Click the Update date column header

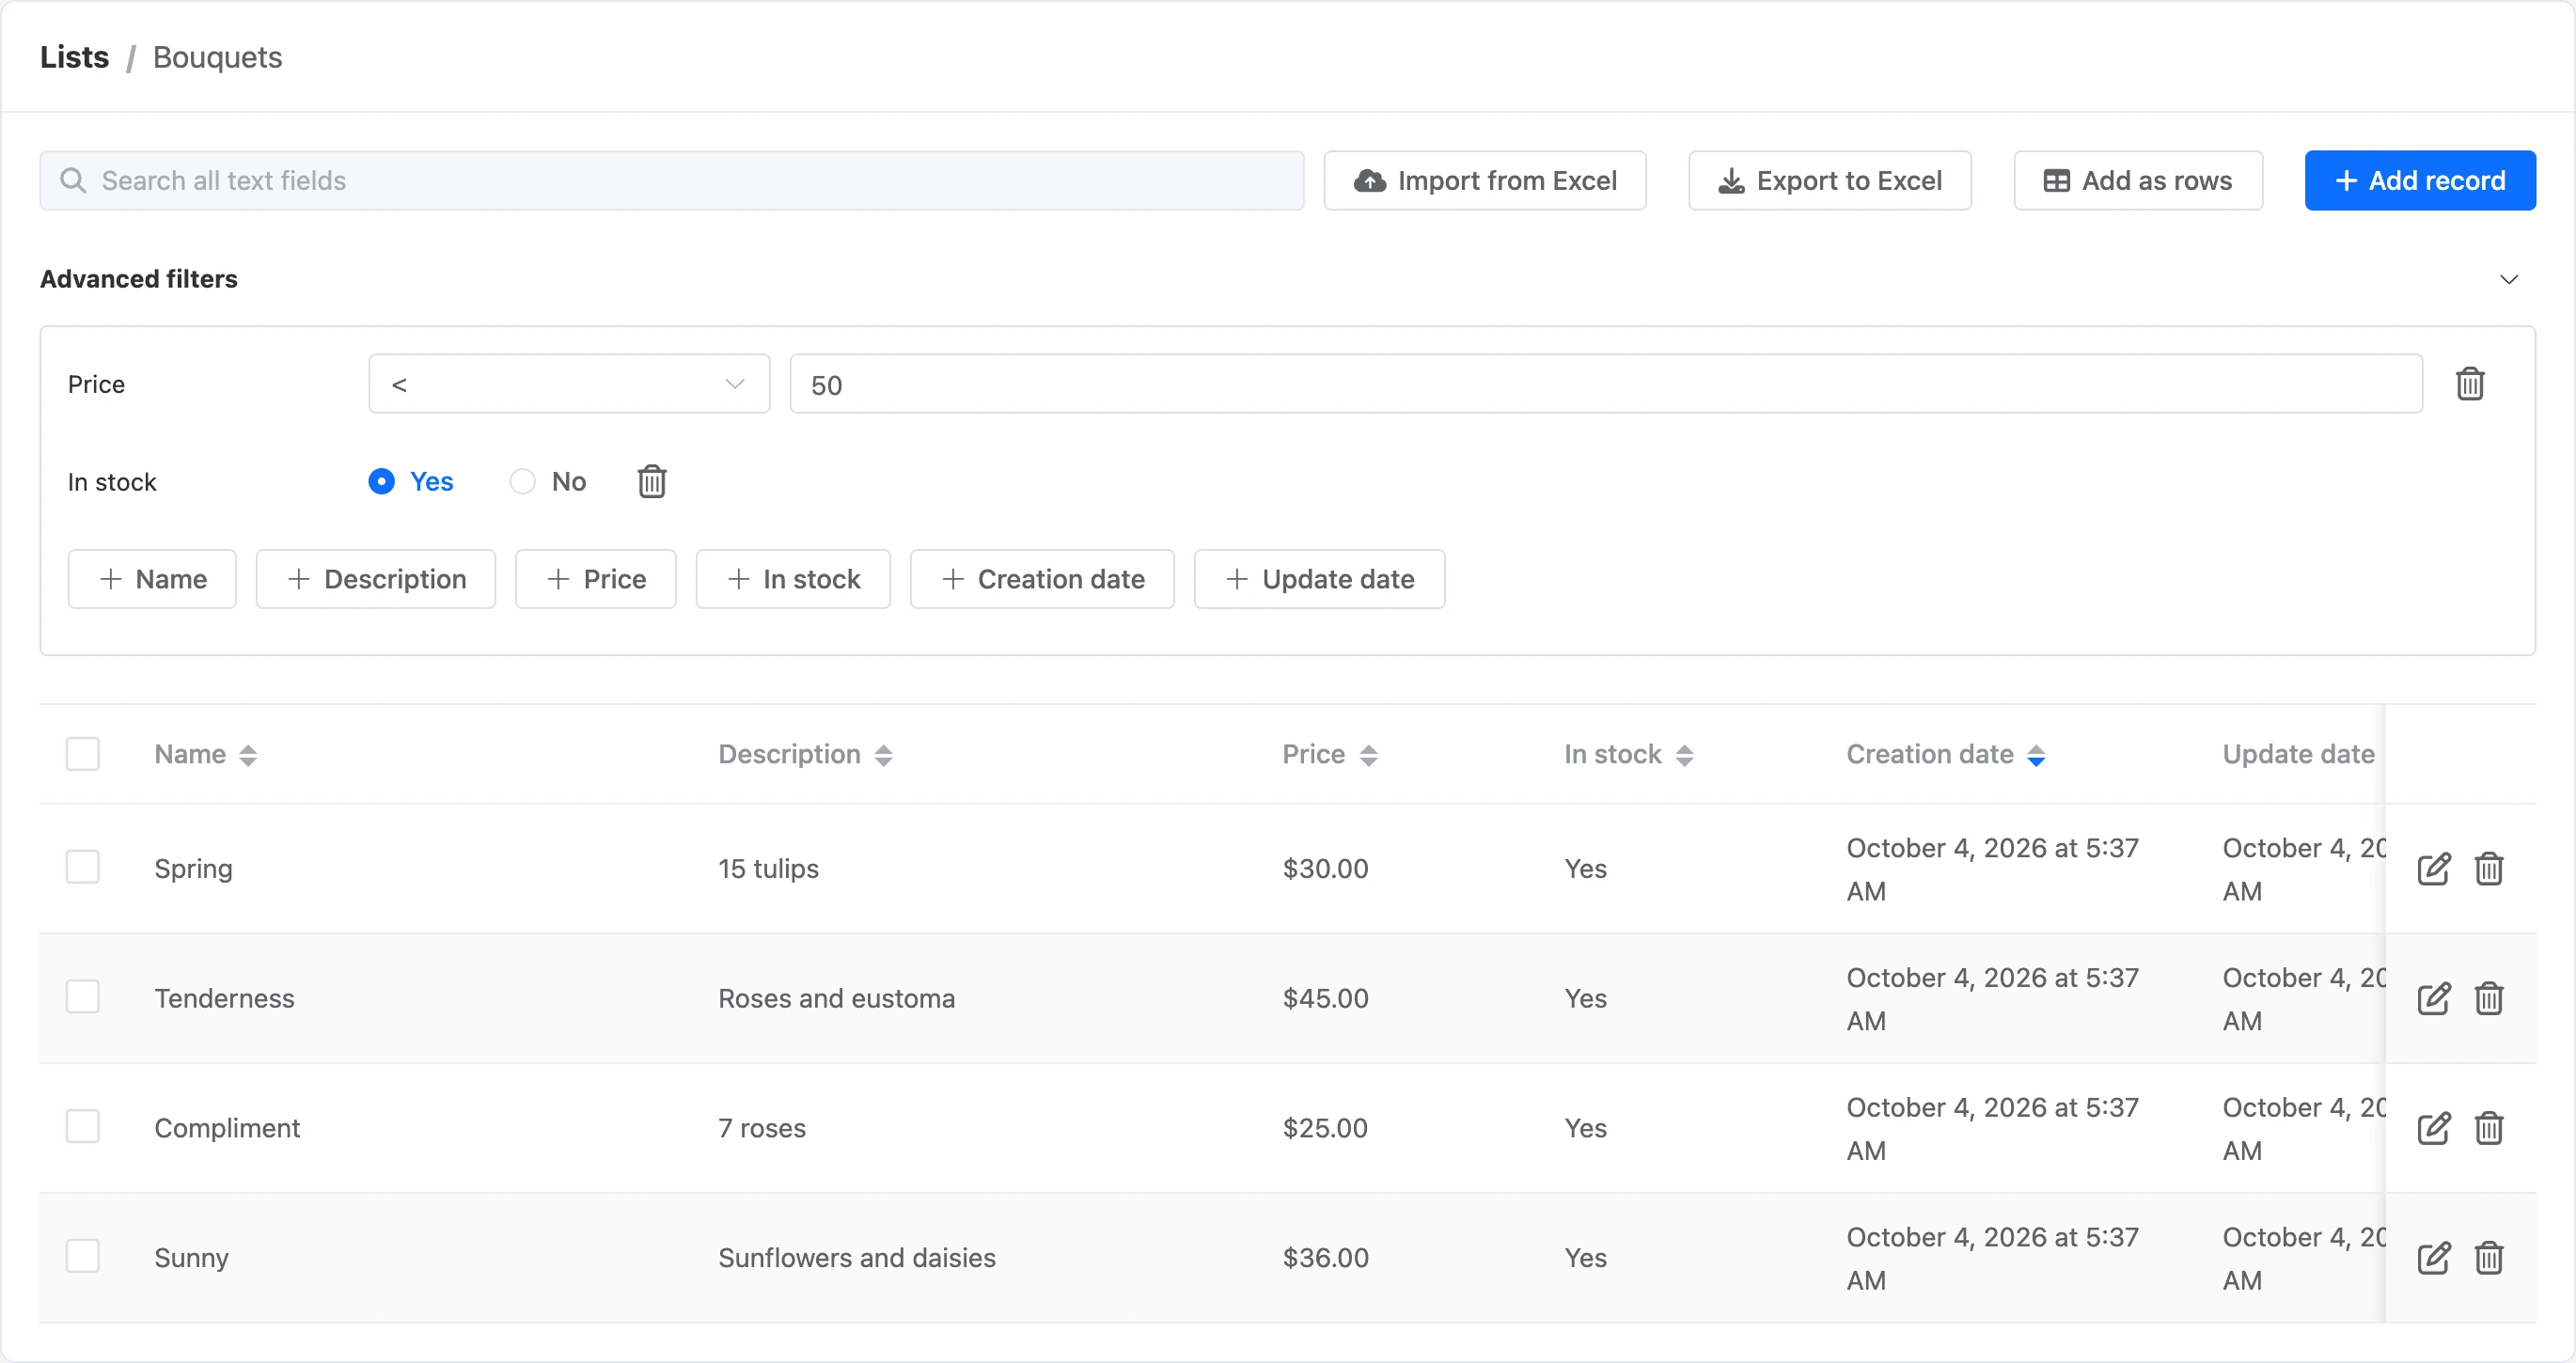2298,755
